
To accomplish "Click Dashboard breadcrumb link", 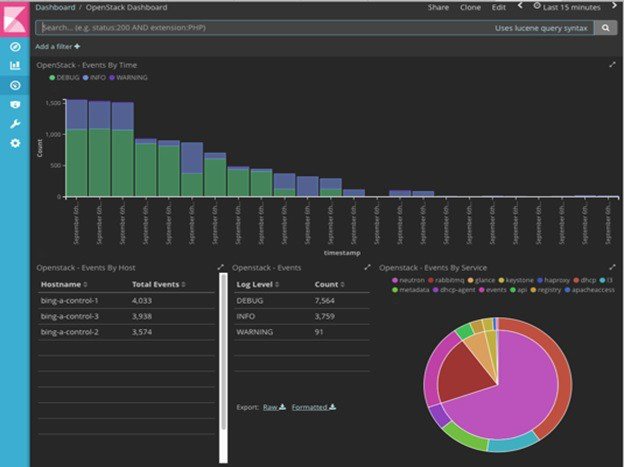I will (x=55, y=7).
